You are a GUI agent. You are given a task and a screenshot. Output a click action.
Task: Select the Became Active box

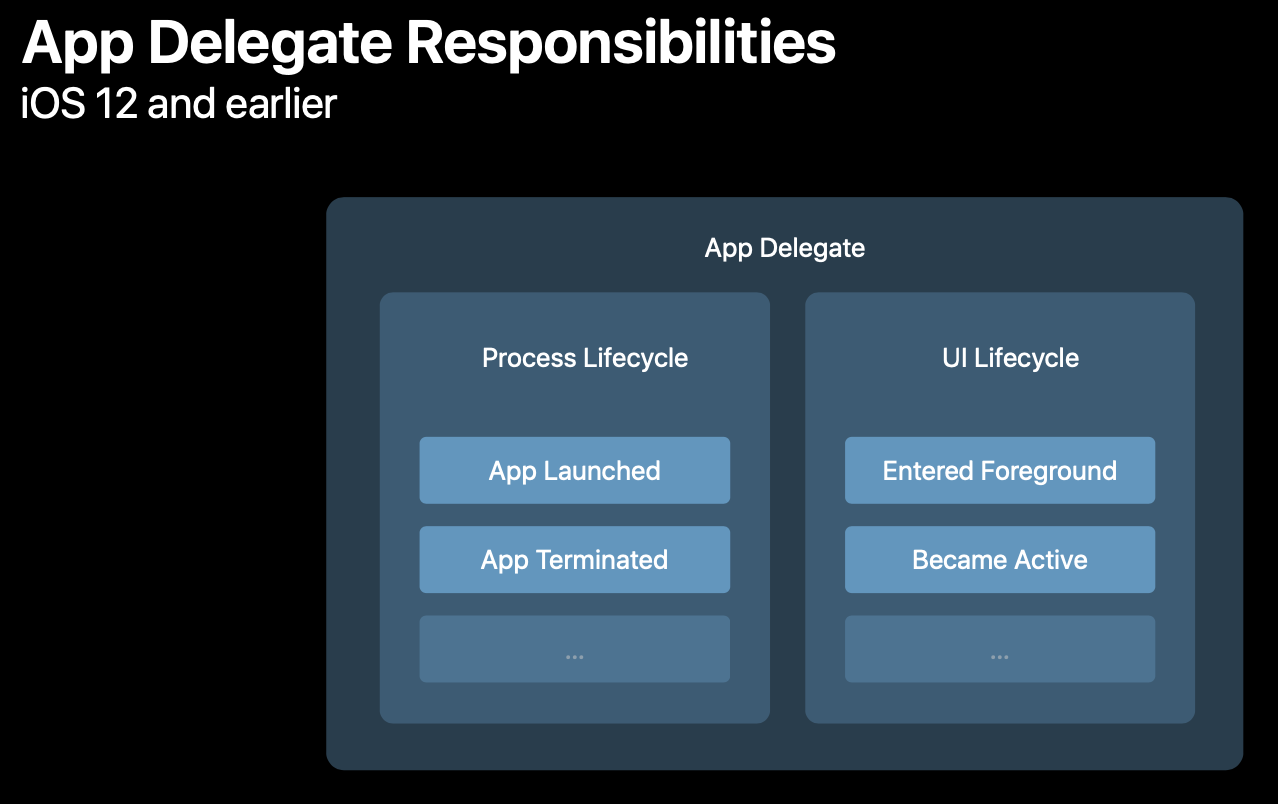[x=1000, y=559]
